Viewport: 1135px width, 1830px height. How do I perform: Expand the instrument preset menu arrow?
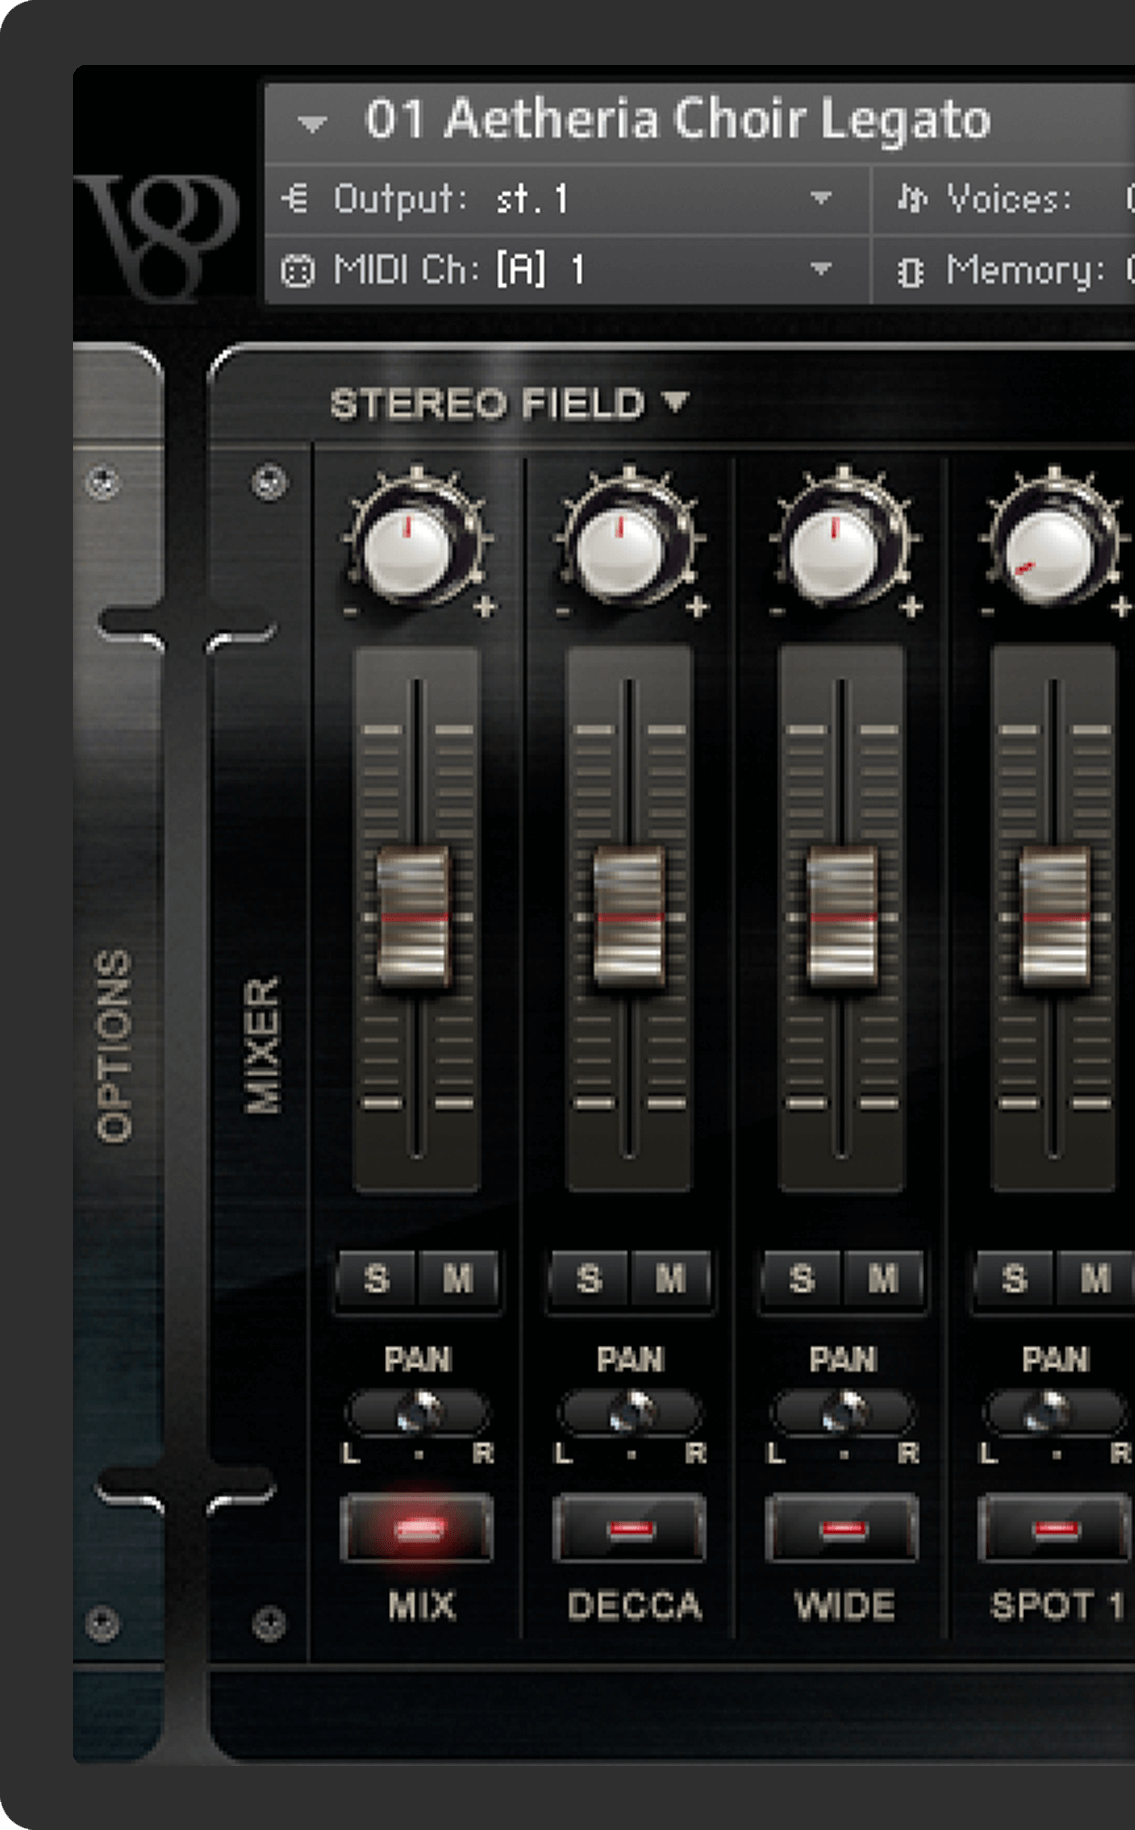pos(312,124)
